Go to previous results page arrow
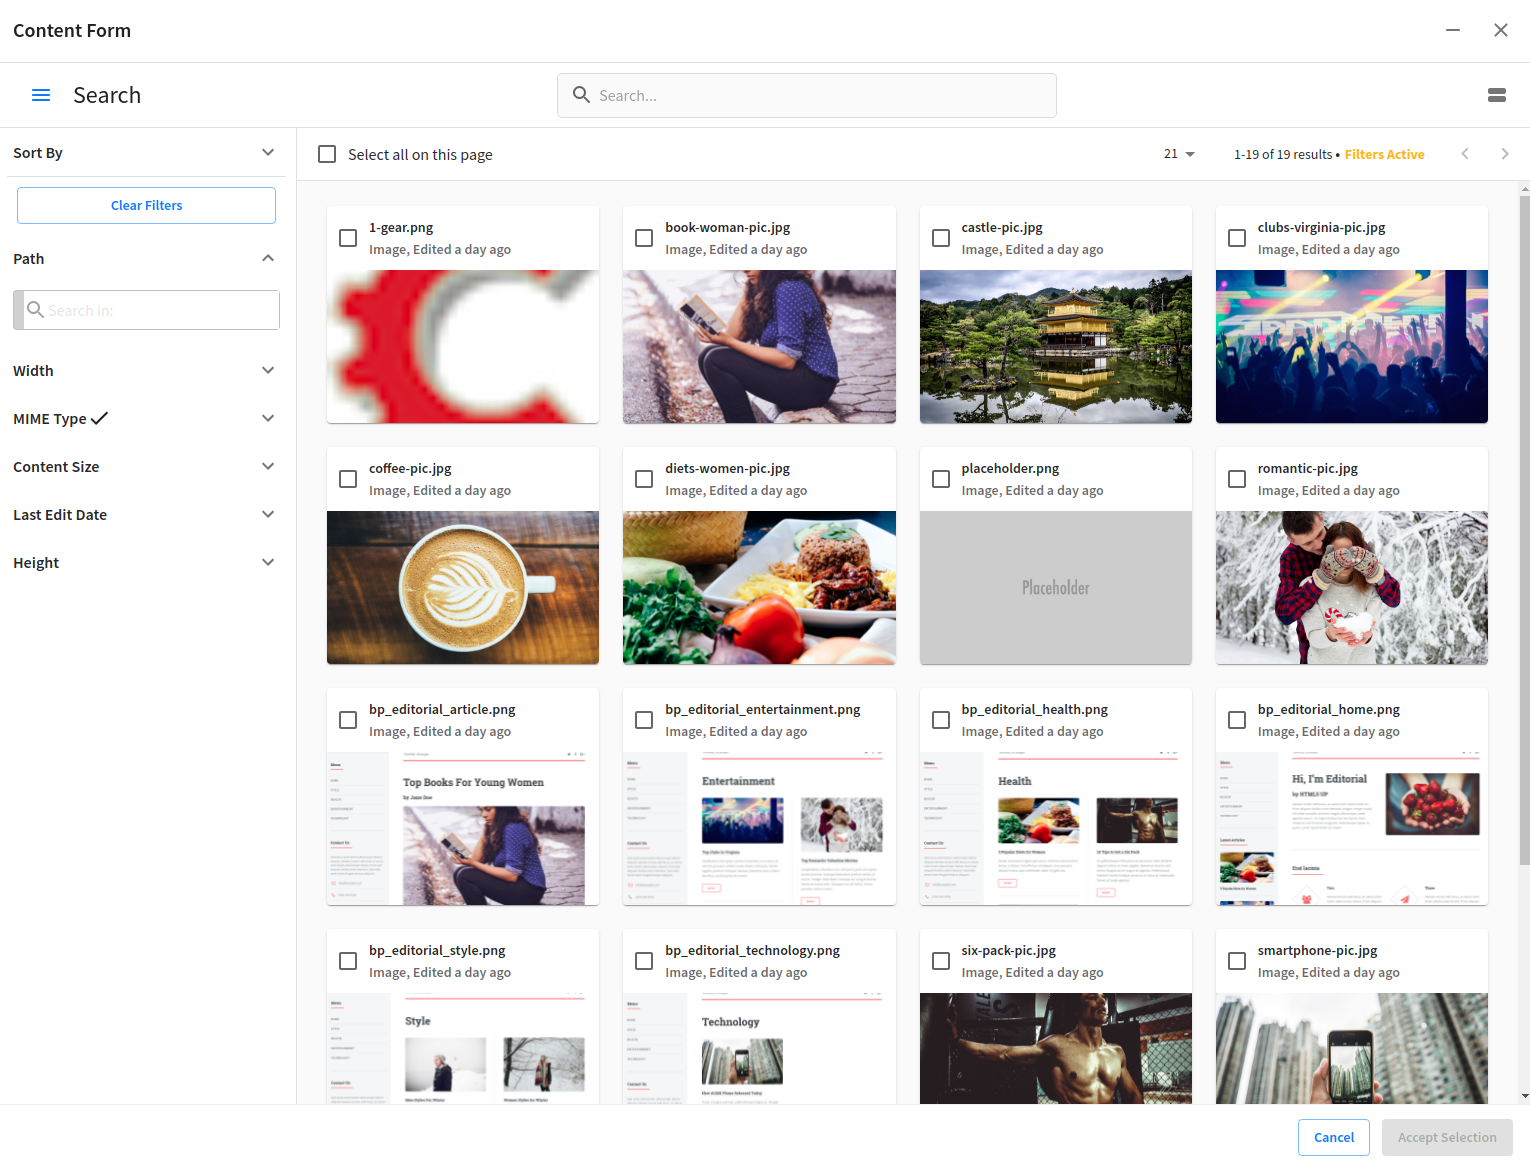 point(1465,154)
